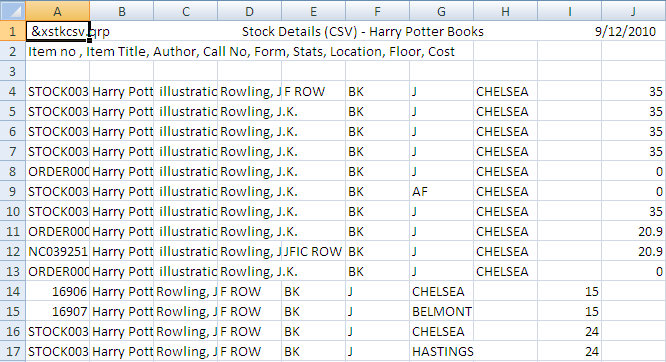The height and width of the screenshot is (362, 666).
Task: Click the 16906 item number cell
Action: (58, 291)
